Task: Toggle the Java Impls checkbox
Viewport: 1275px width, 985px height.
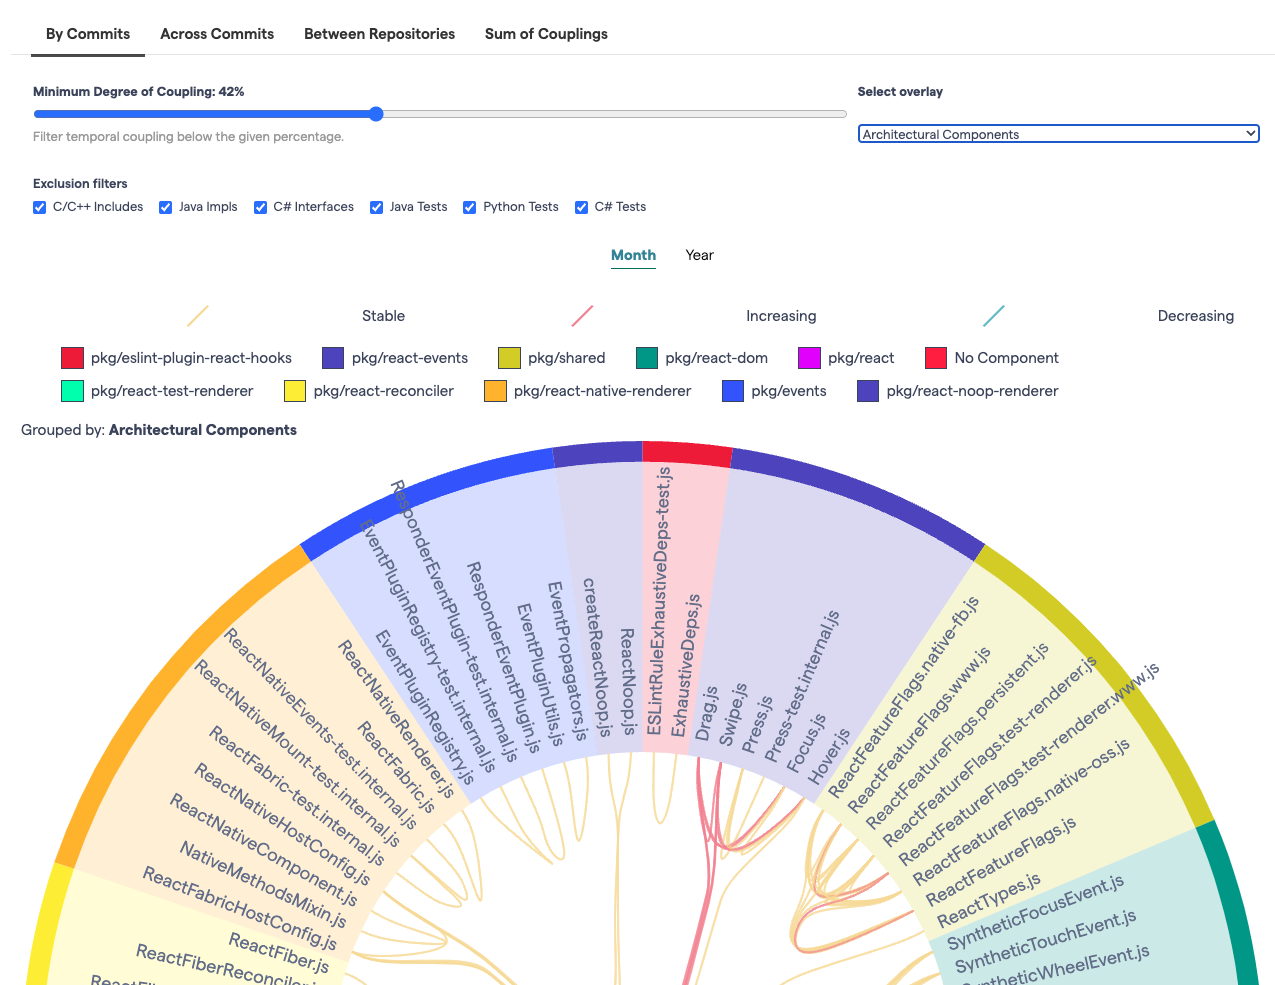Action: point(166,207)
